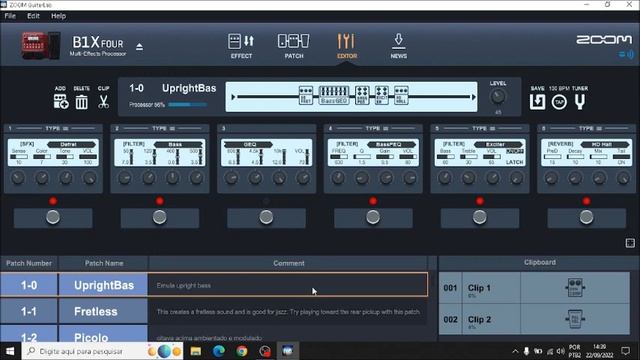Open TYPE selector for slot 2

pyautogui.click(x=163, y=129)
